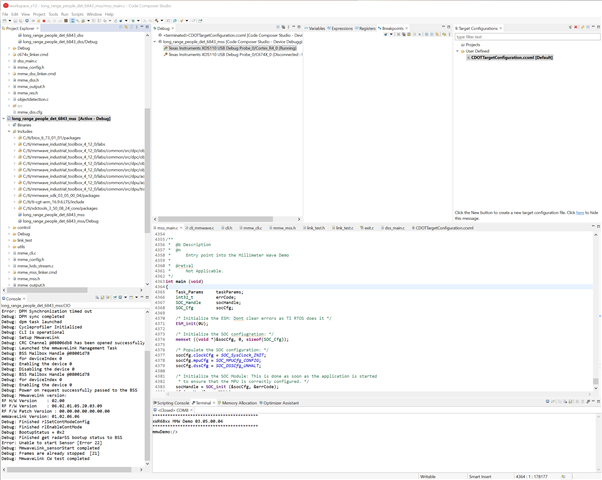The image size is (602, 480).
Task: Click the Debug view horizontal scrollbar
Action: coord(216,219)
